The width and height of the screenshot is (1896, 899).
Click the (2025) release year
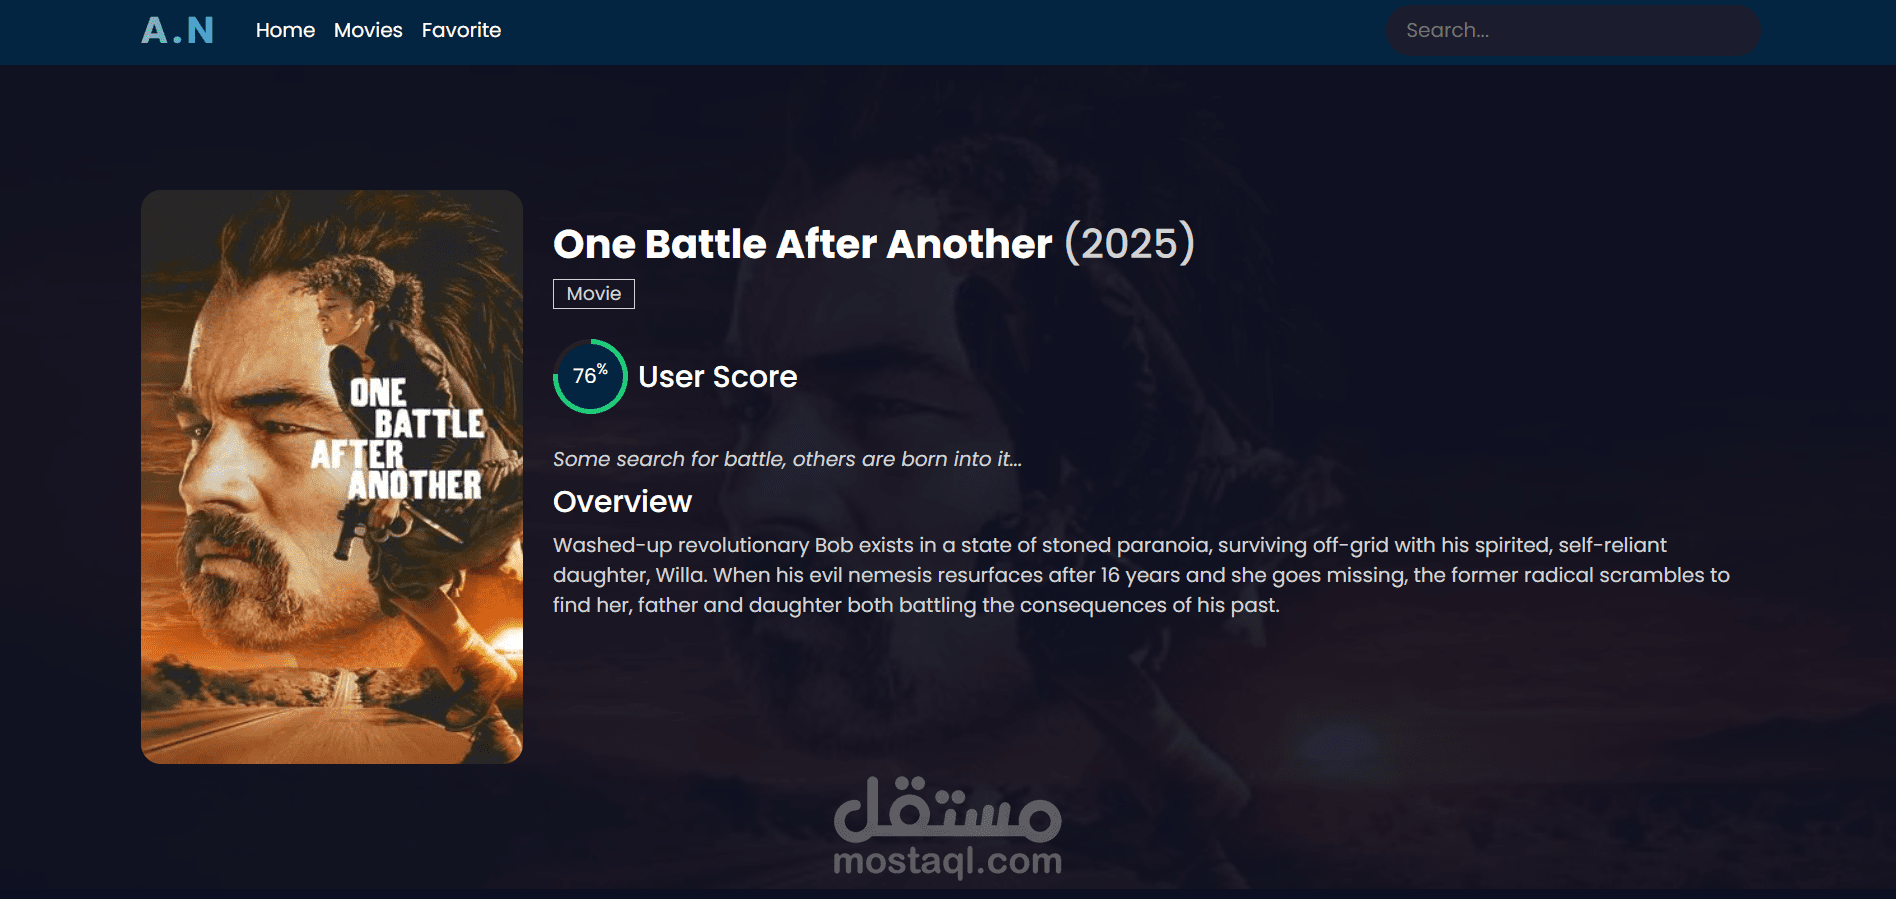1130,243
